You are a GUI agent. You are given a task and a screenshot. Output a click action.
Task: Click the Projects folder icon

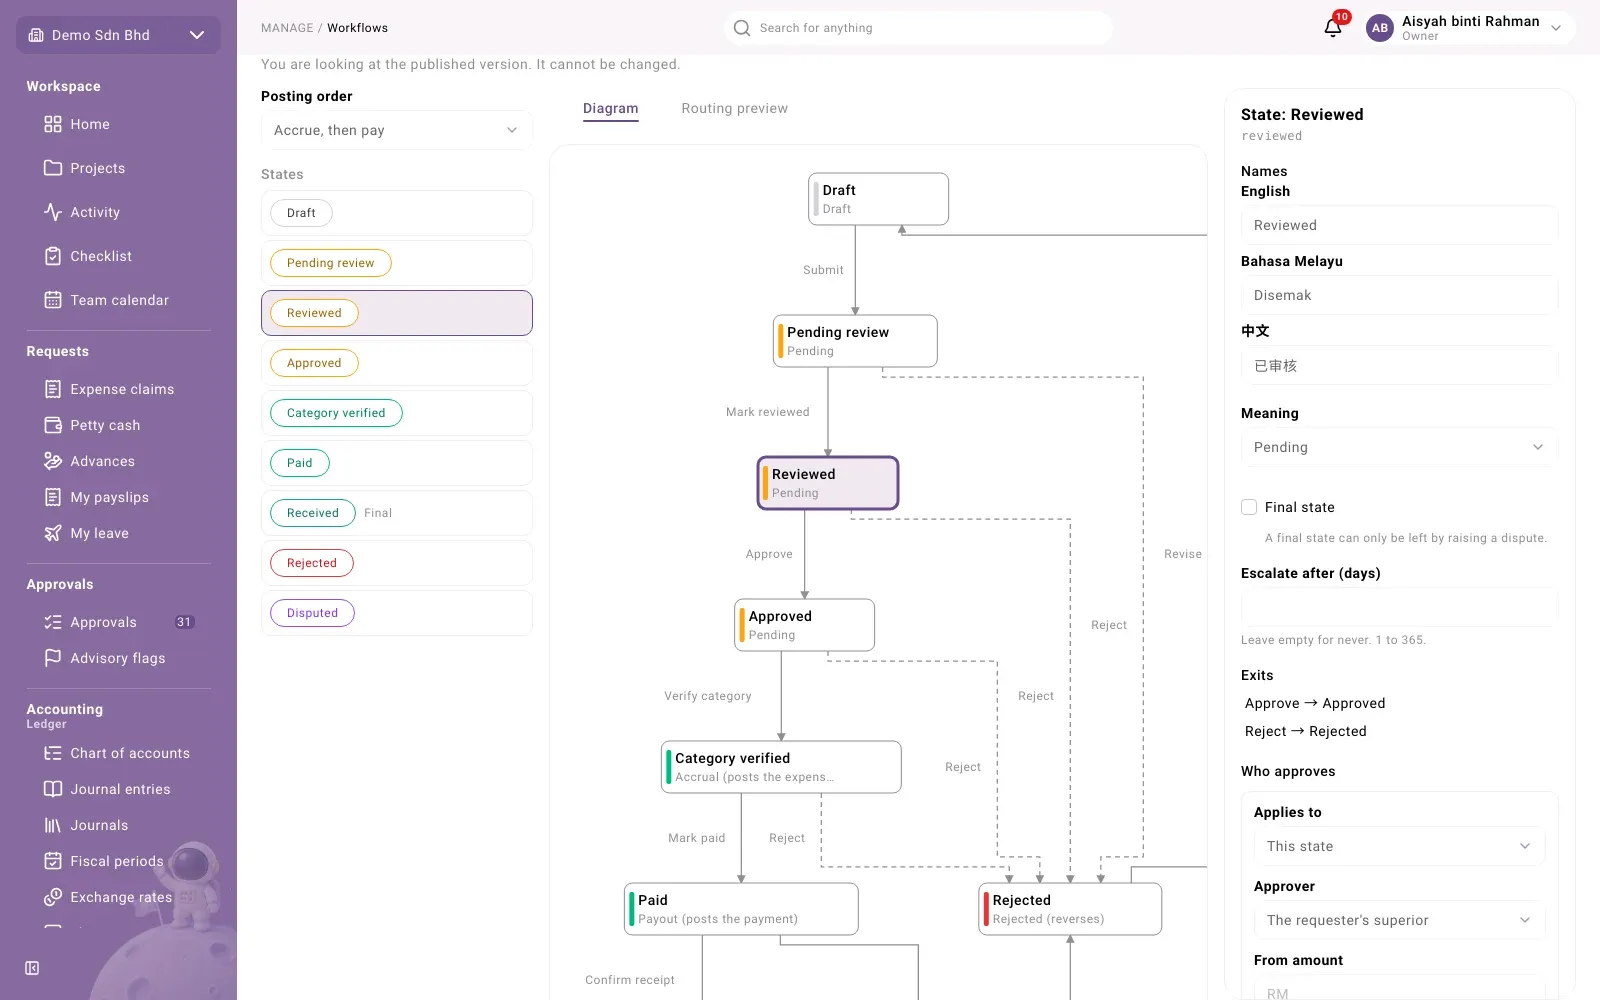click(x=53, y=168)
